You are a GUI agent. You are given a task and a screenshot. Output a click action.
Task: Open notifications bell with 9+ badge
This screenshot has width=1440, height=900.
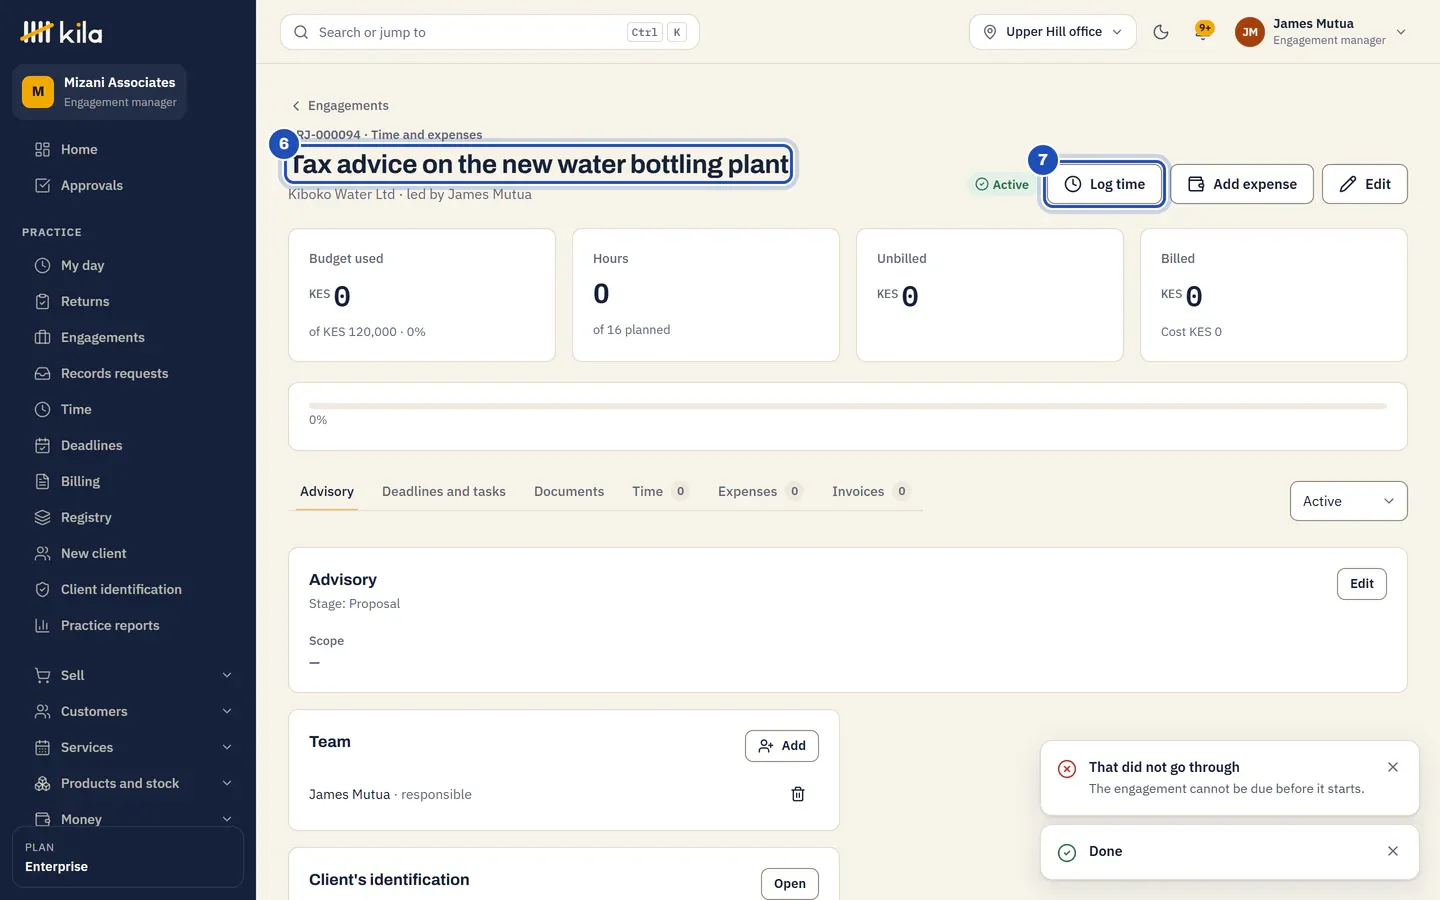click(x=1203, y=31)
